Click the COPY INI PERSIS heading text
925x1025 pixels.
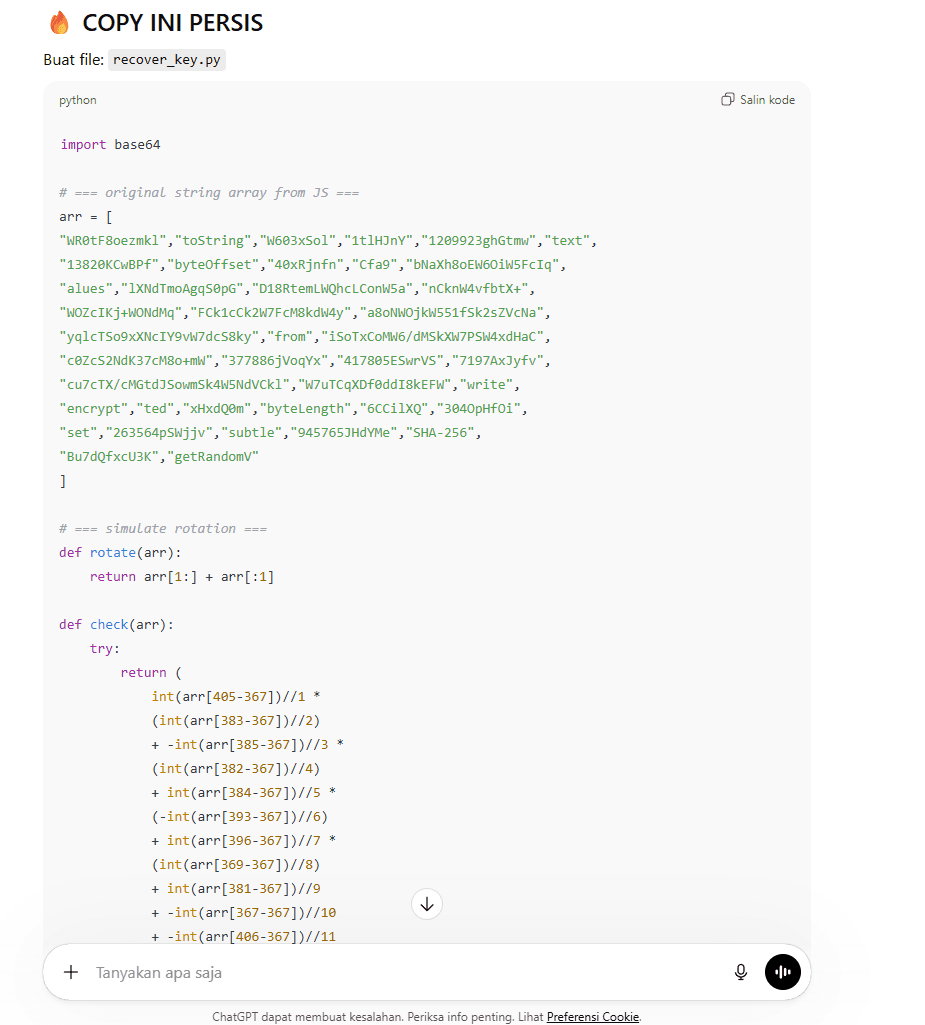coord(172,23)
